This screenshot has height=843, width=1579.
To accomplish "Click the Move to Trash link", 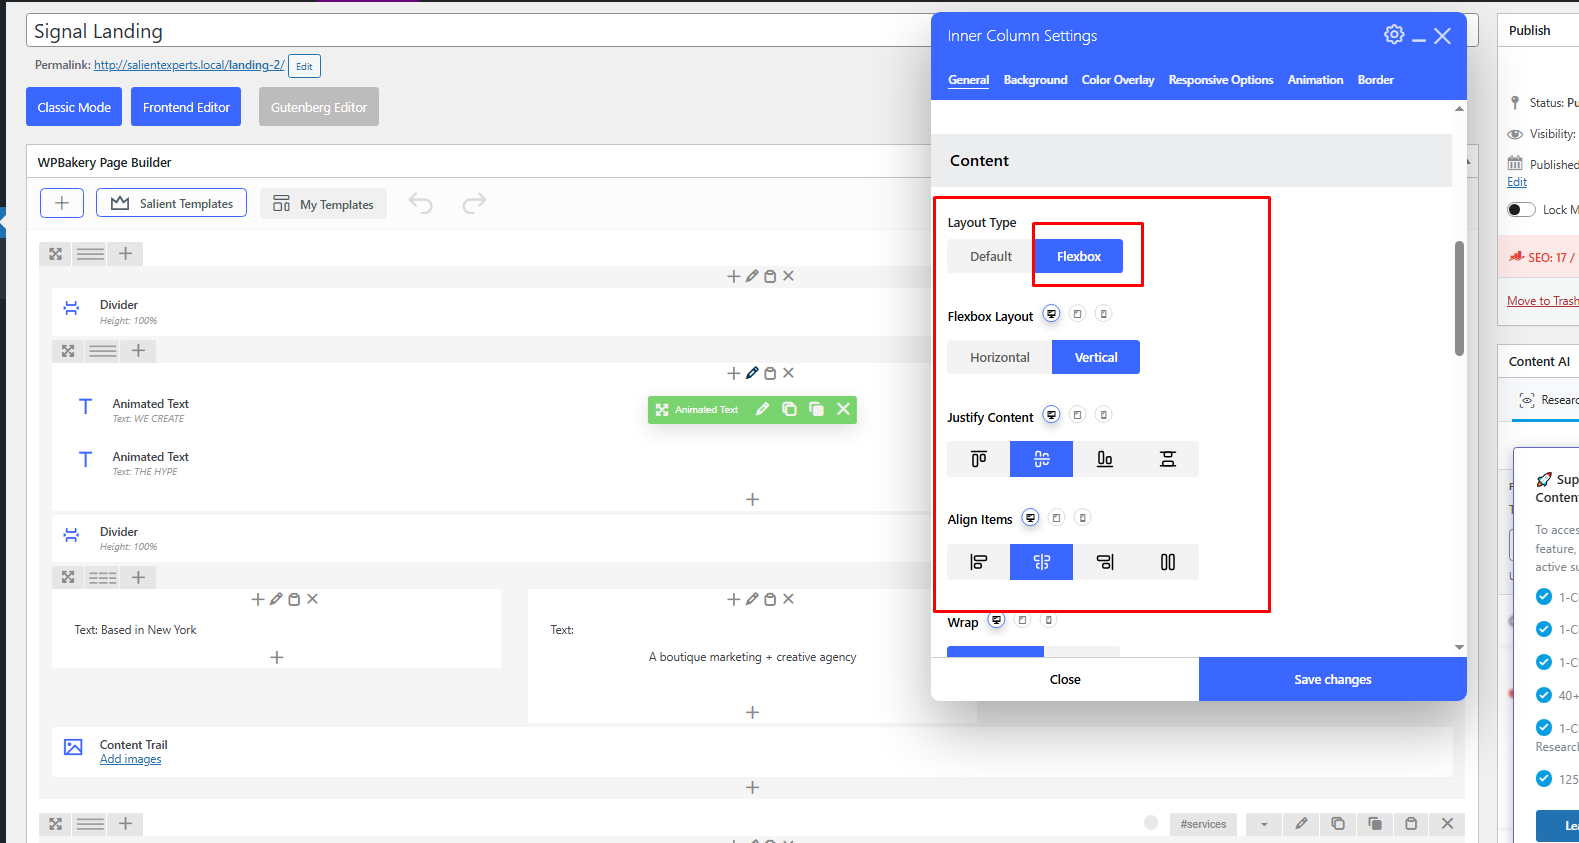I will tap(1542, 301).
